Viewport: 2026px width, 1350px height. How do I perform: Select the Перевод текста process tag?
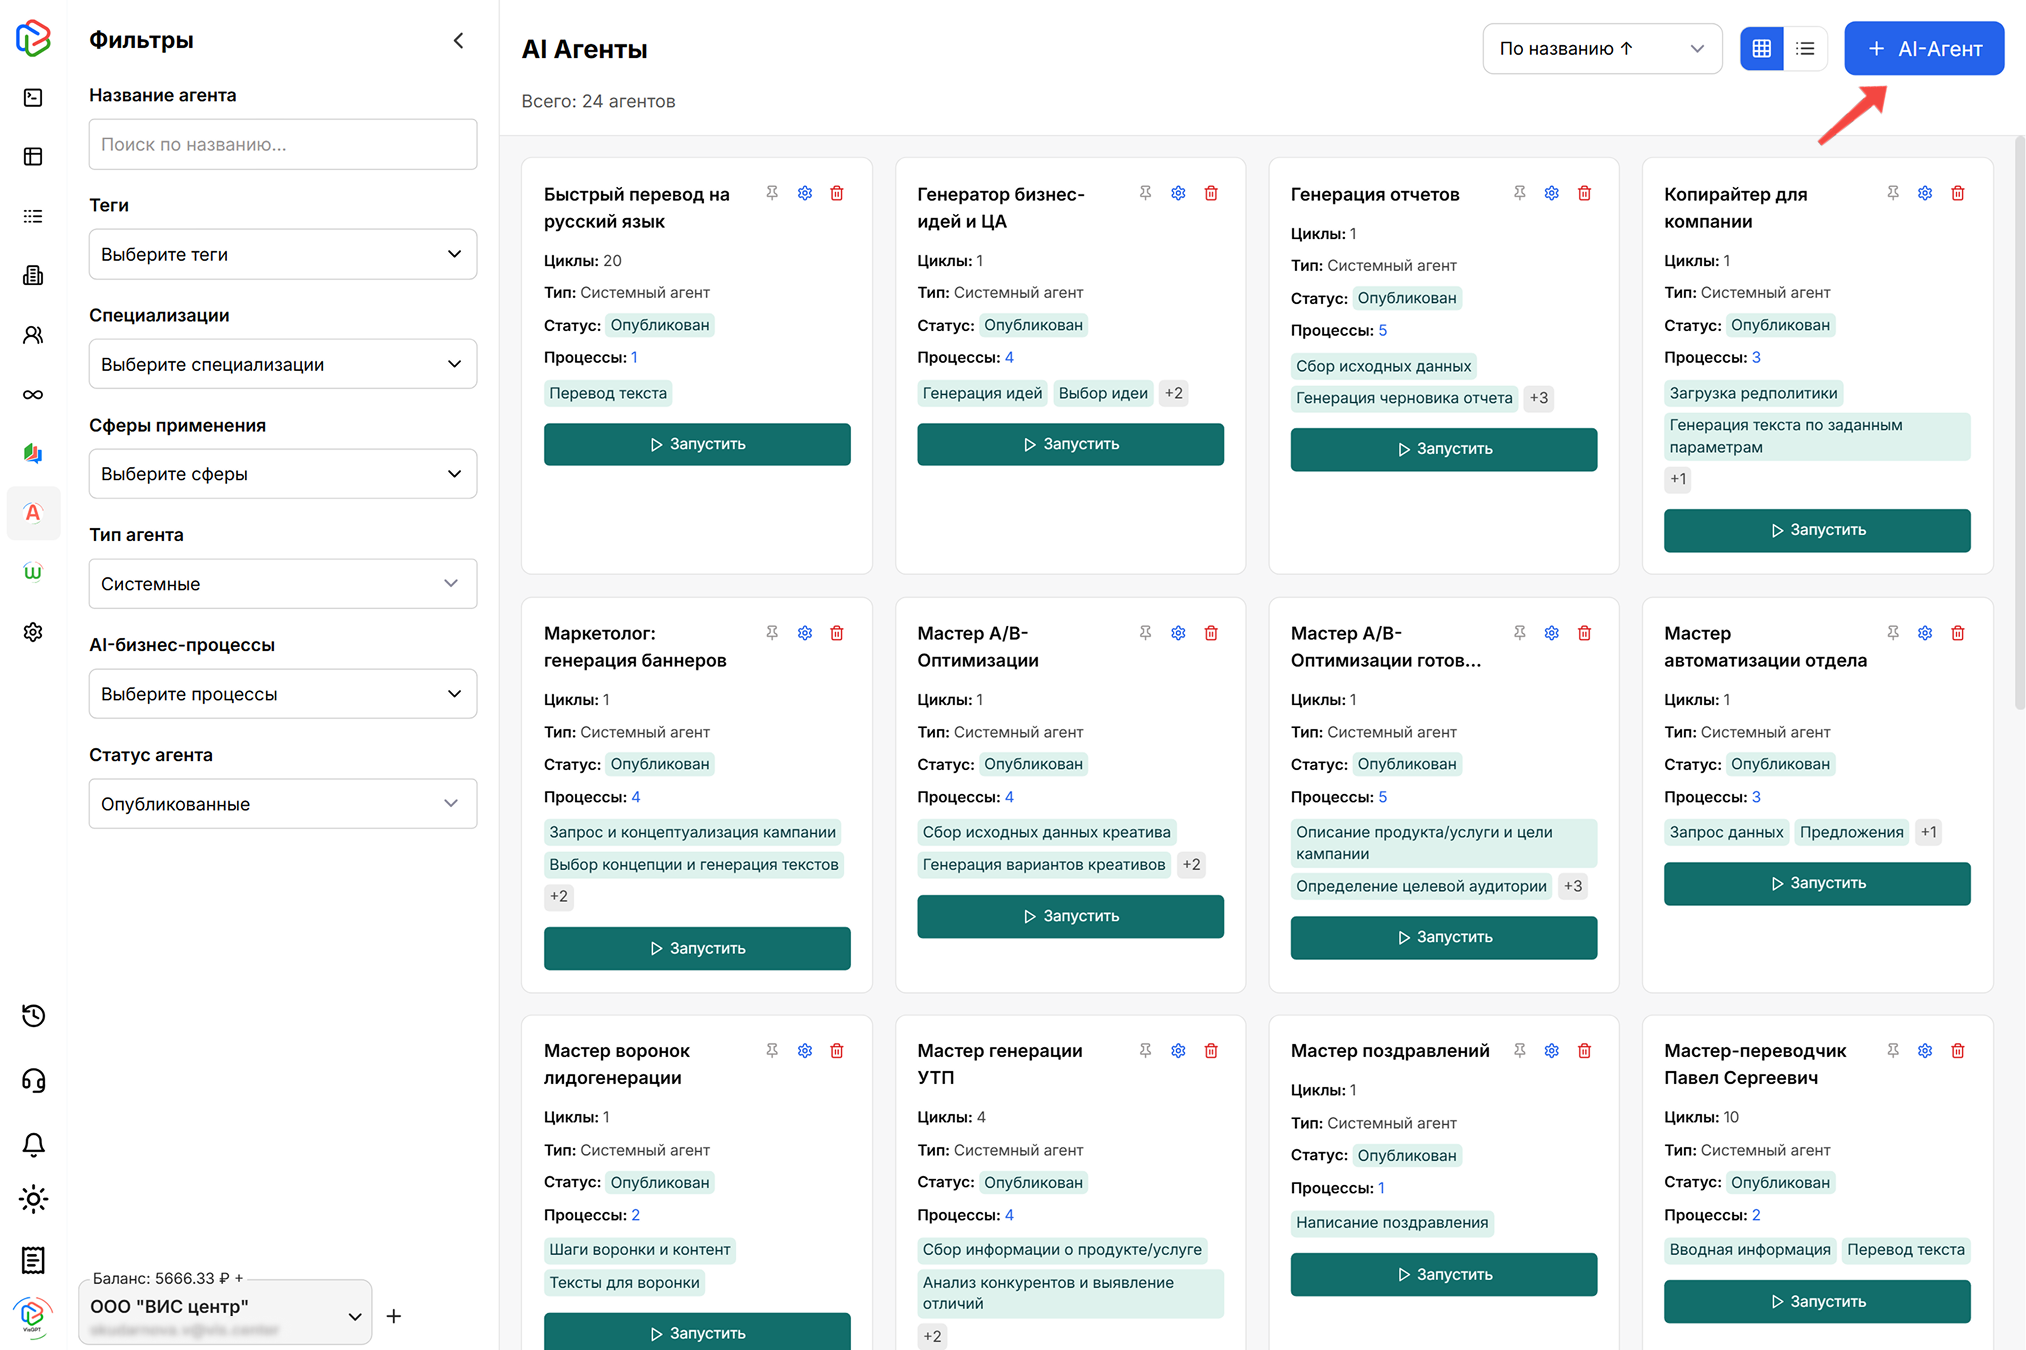pos(607,393)
